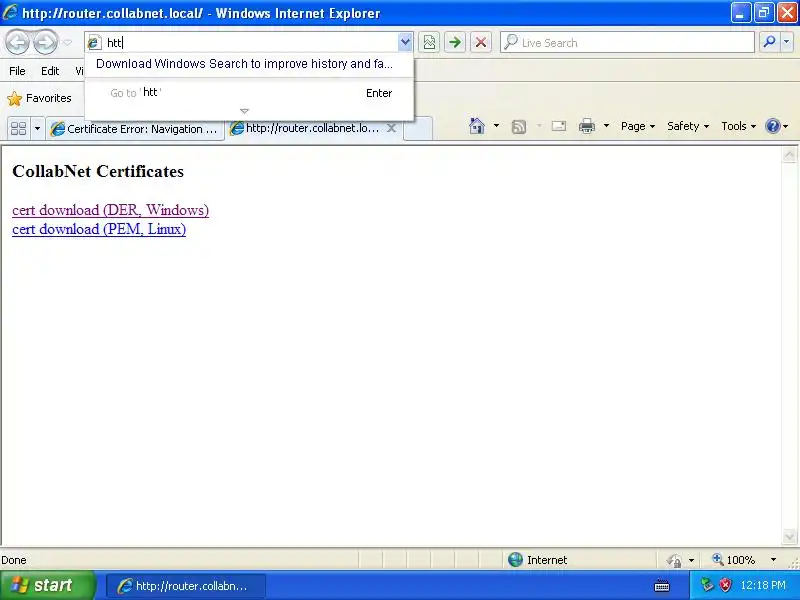Click the Quick Tabs grid icon

[18, 128]
